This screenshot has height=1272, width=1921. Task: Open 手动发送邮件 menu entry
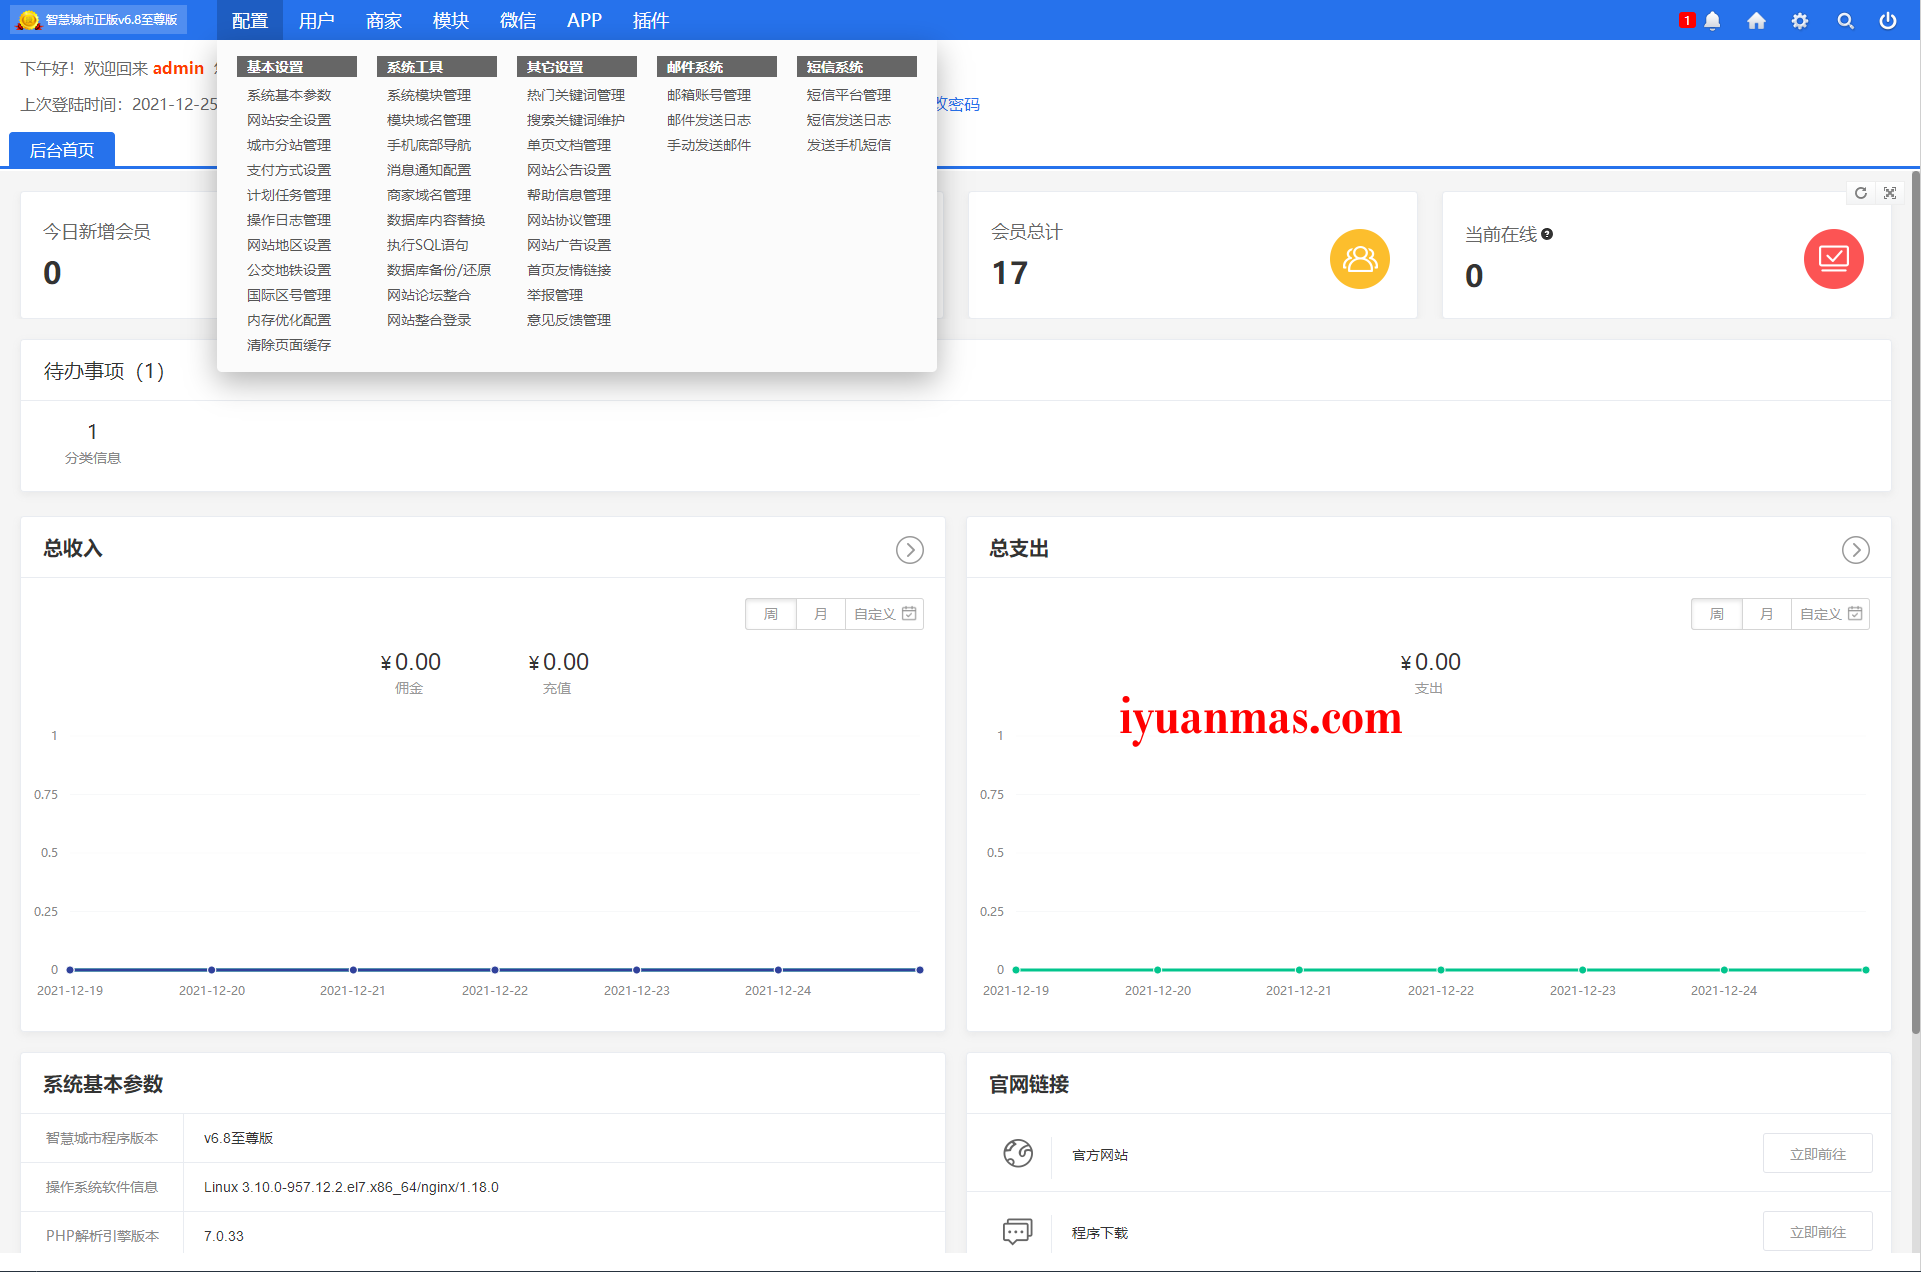(x=709, y=145)
